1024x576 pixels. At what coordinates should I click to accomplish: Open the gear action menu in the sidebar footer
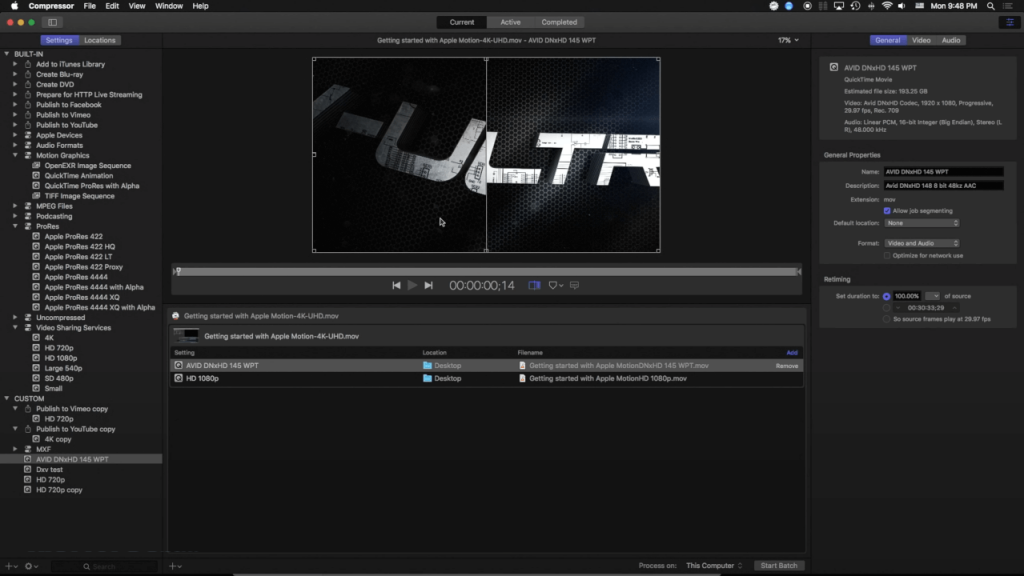click(x=31, y=566)
